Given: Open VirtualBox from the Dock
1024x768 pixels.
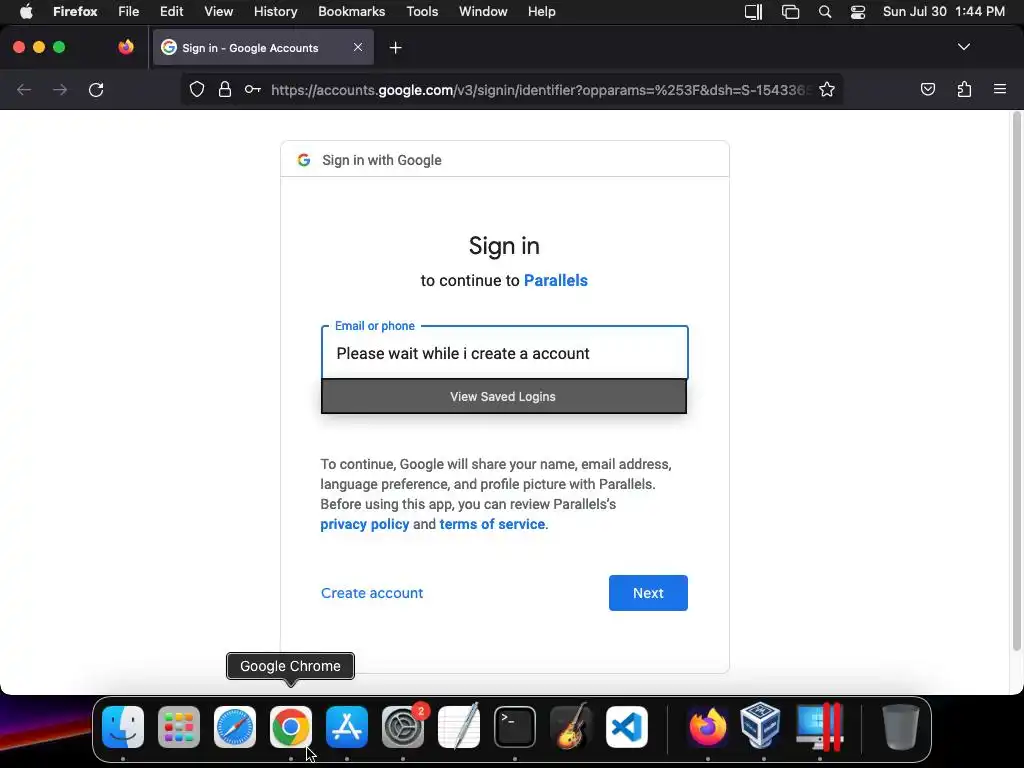Looking at the screenshot, I should (x=761, y=725).
